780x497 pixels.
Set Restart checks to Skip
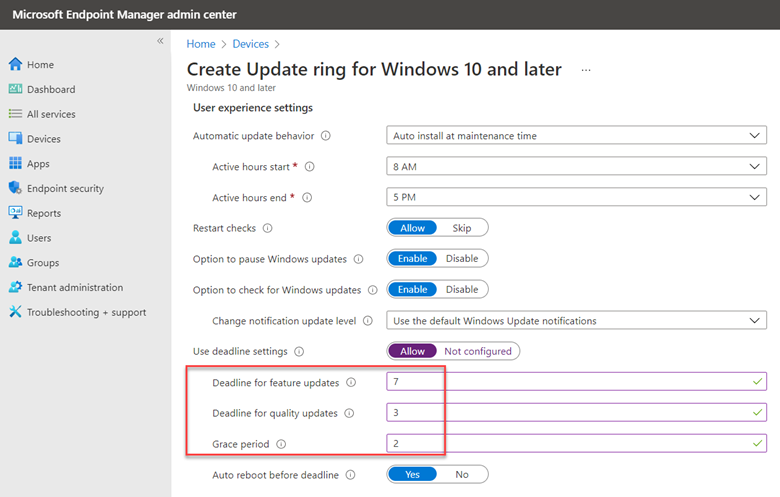[462, 228]
